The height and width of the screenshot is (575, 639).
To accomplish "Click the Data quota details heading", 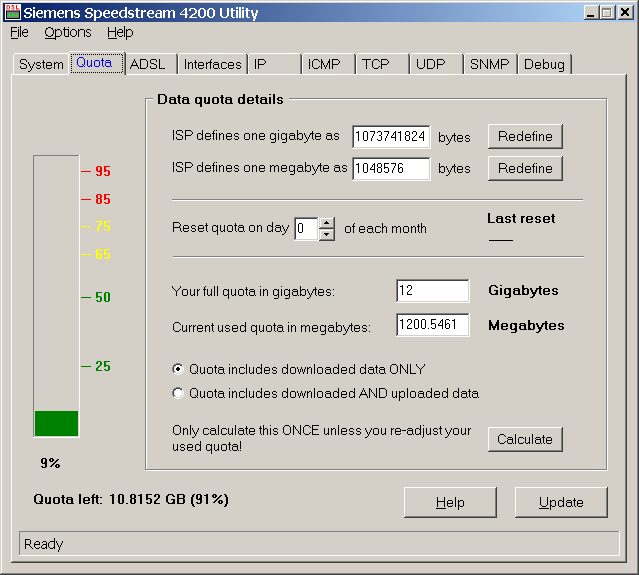I will (x=220, y=99).
